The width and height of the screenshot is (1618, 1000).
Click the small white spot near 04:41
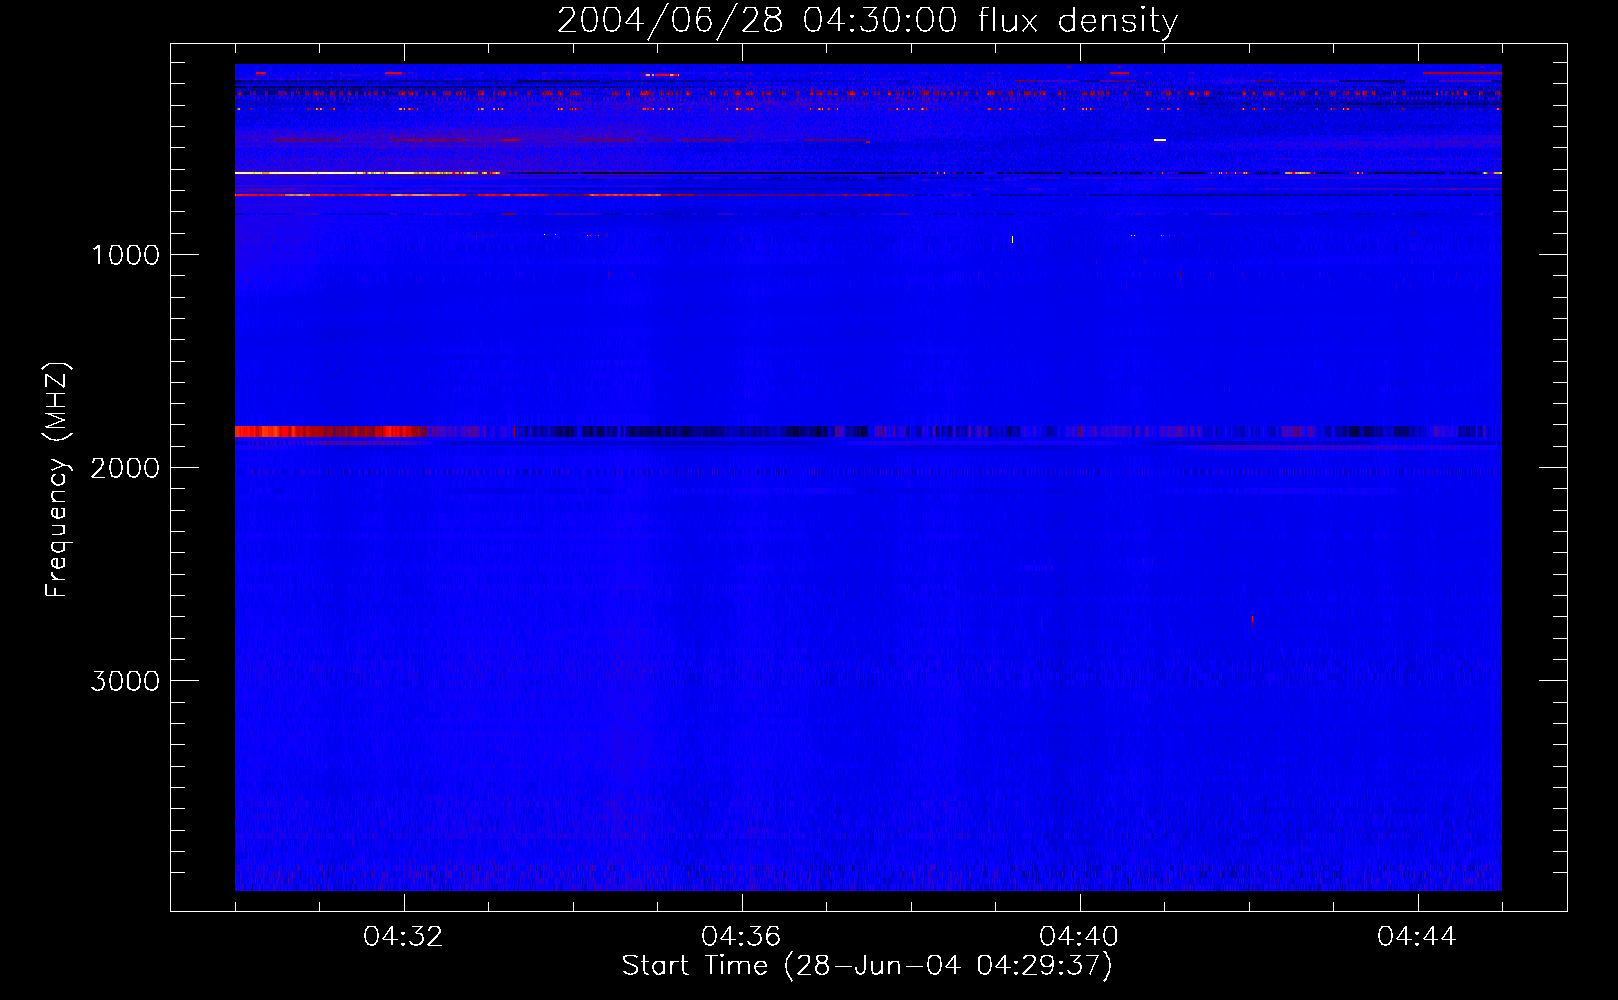coord(1160,140)
